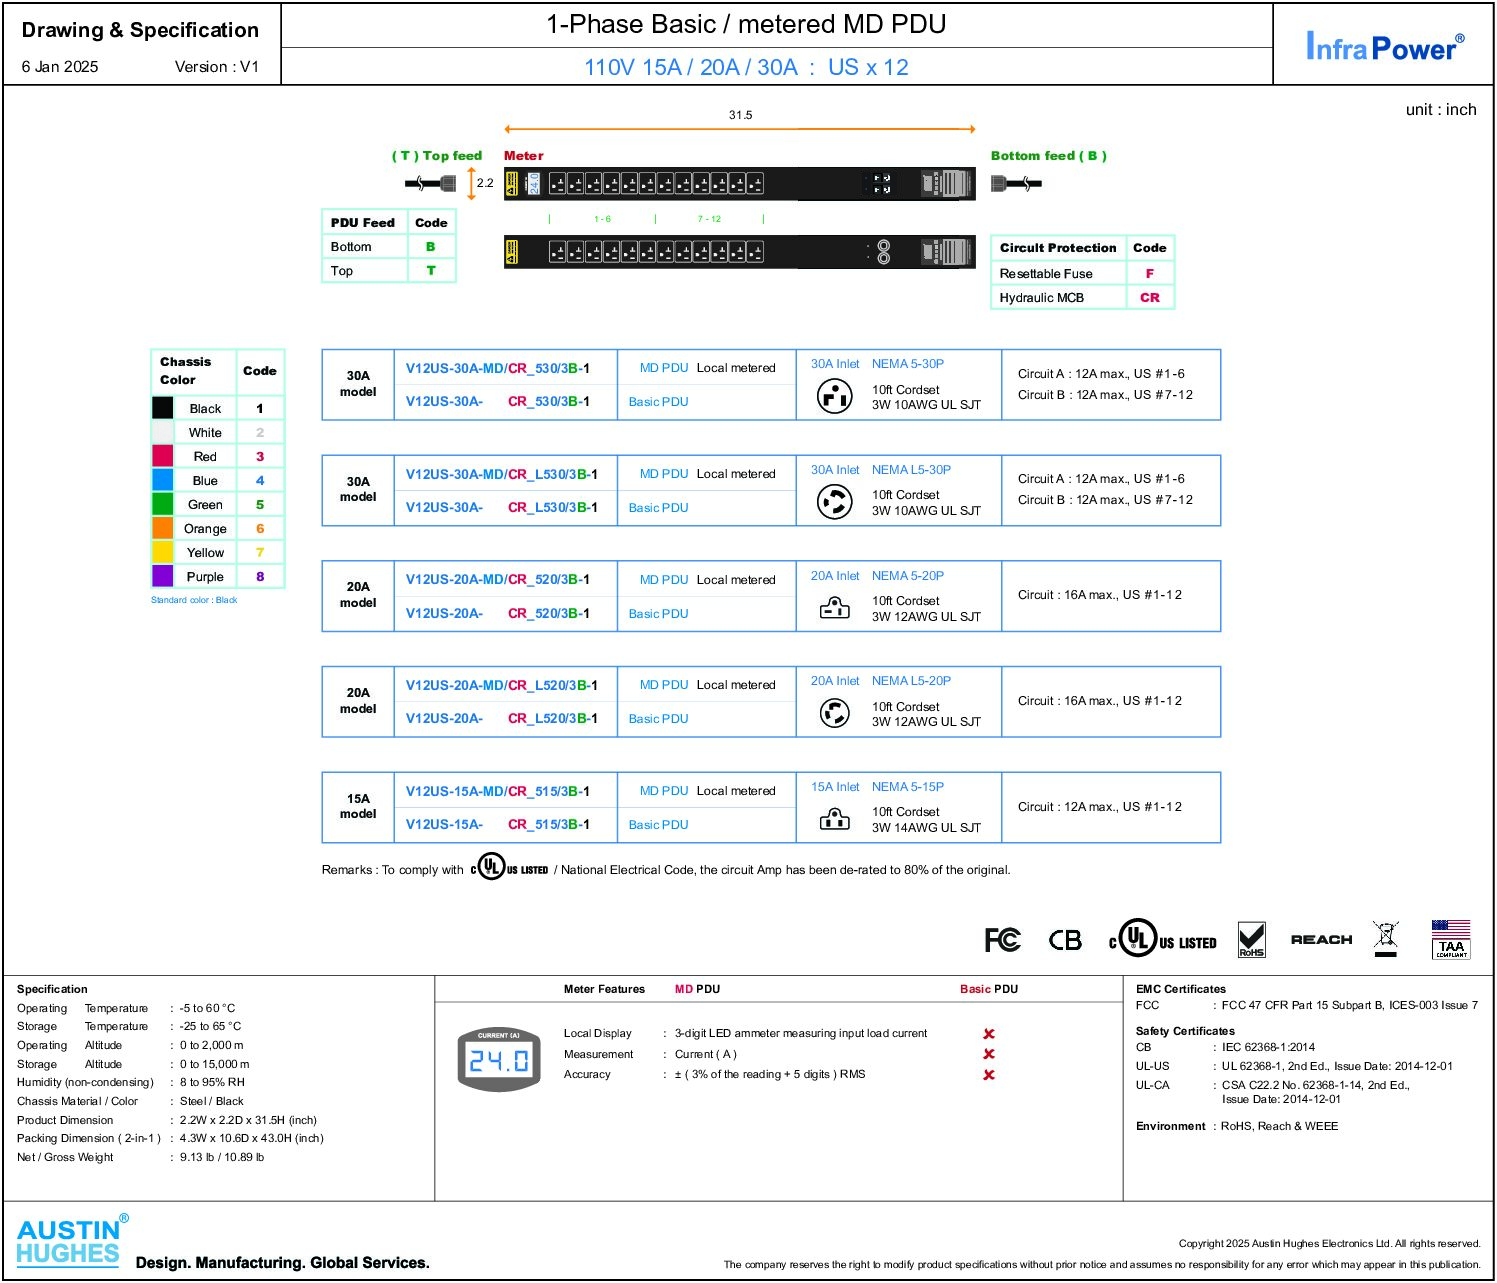Click the basic PDU illustration
This screenshot has height=1283, width=1497.
pyautogui.click(x=739, y=252)
